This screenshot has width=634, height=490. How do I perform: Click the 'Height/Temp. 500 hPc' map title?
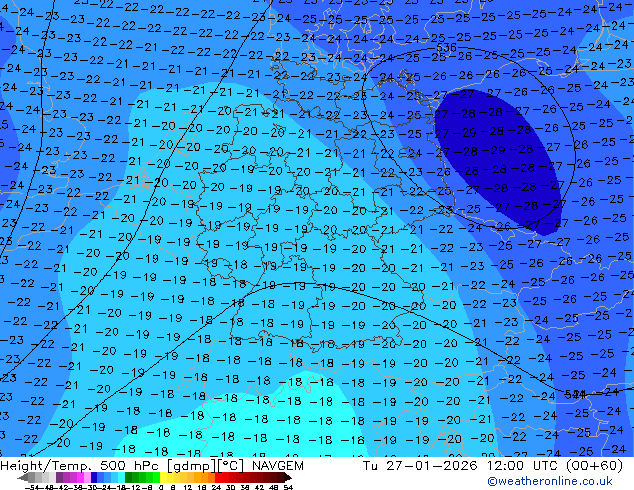coord(81,466)
